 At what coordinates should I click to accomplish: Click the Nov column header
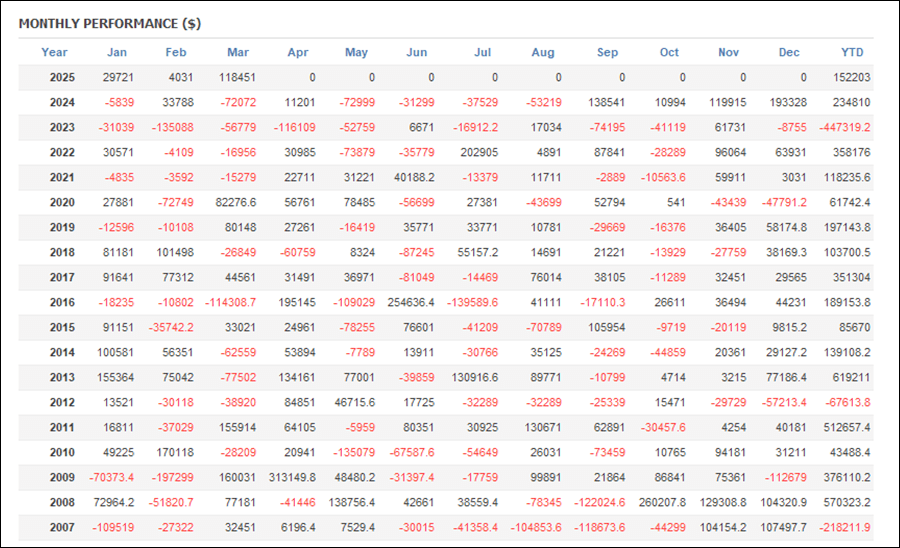[x=728, y=52]
